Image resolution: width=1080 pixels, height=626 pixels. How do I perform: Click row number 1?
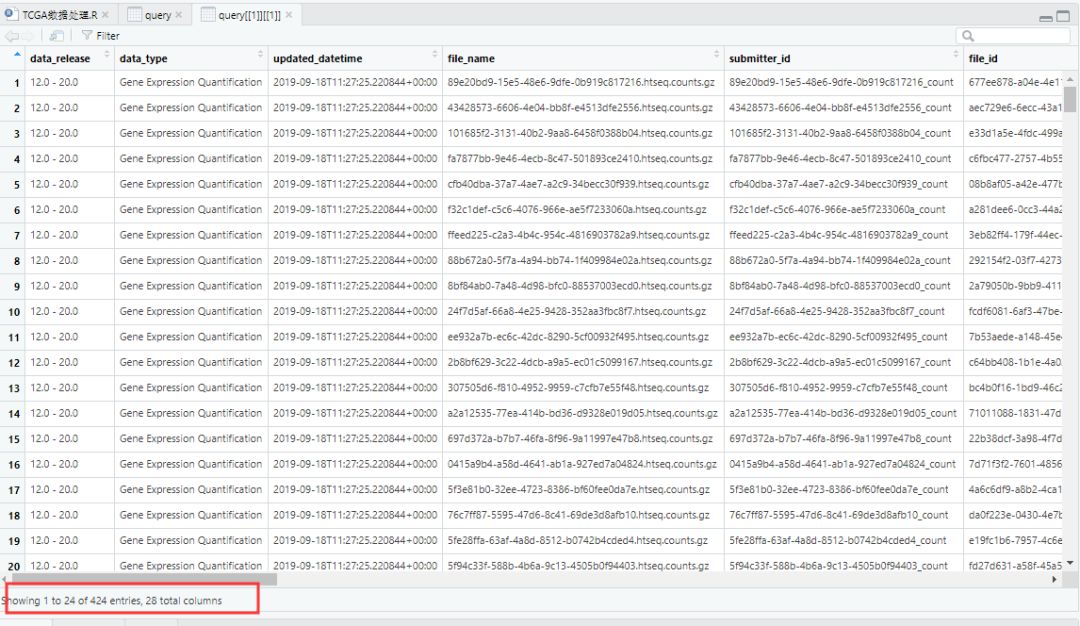coord(16,83)
